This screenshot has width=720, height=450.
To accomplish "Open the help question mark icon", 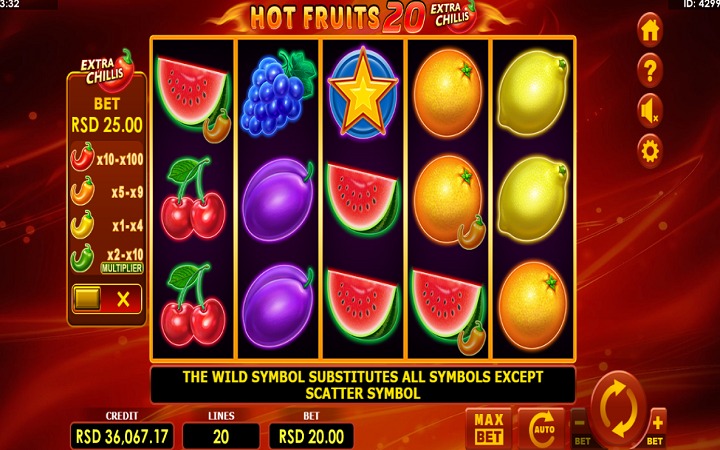I will (650, 70).
